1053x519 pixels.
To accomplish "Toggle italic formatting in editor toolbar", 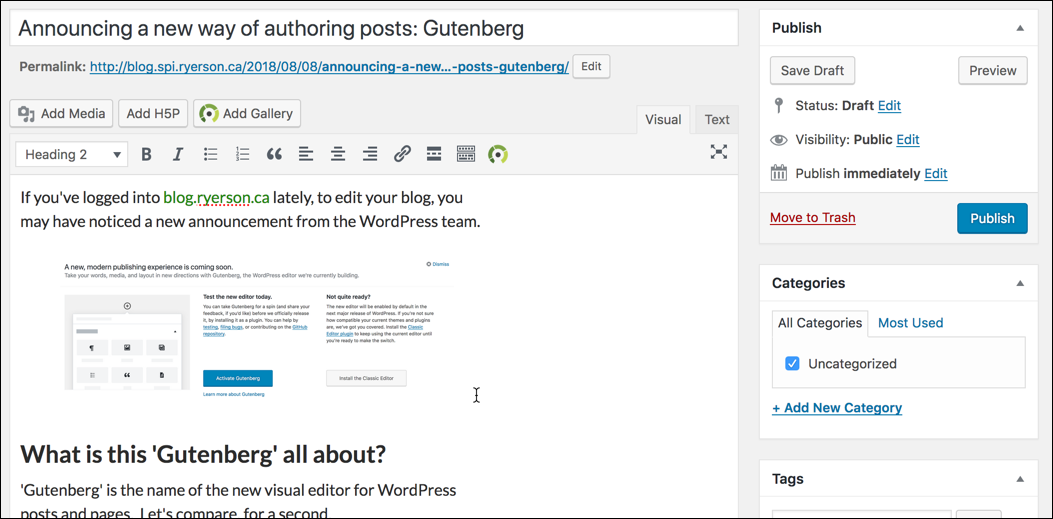I will [178, 154].
